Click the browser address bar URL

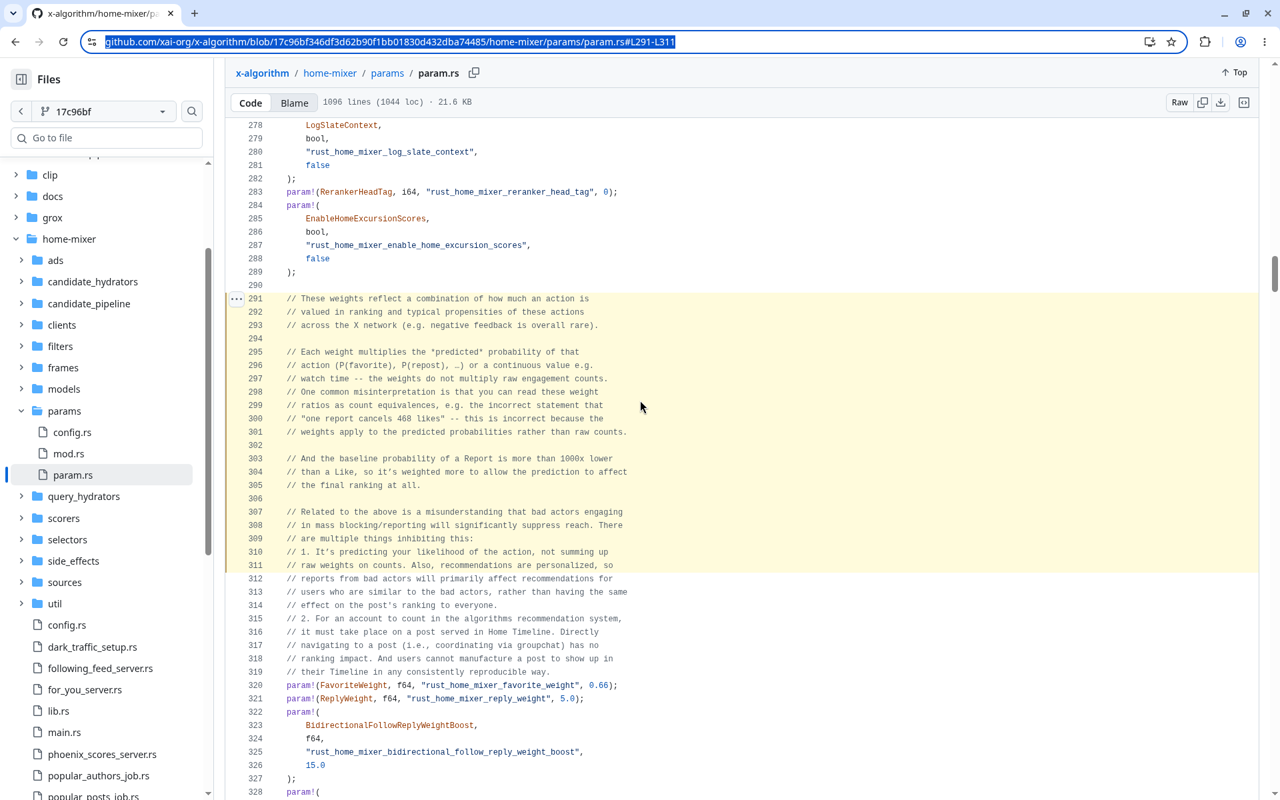[390, 42]
